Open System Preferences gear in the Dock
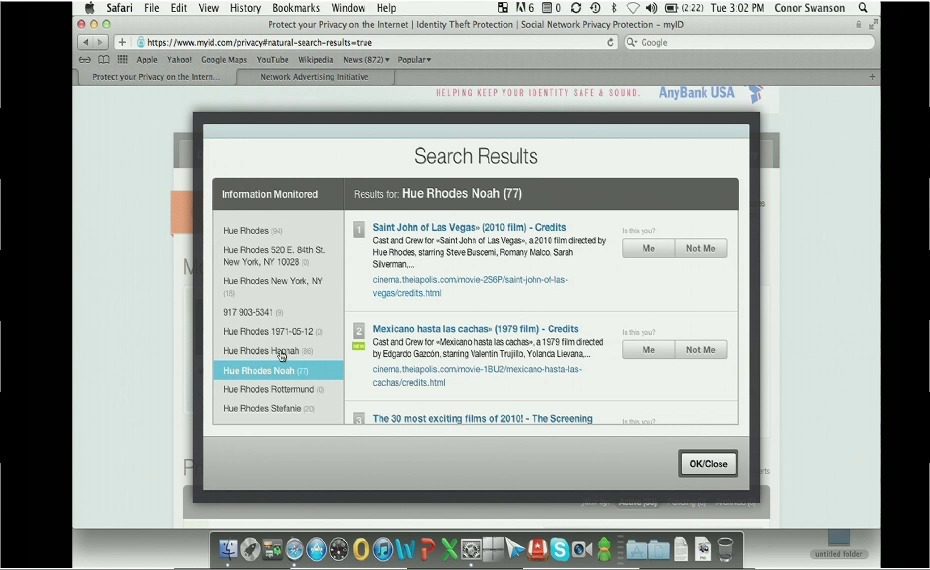 click(471, 549)
